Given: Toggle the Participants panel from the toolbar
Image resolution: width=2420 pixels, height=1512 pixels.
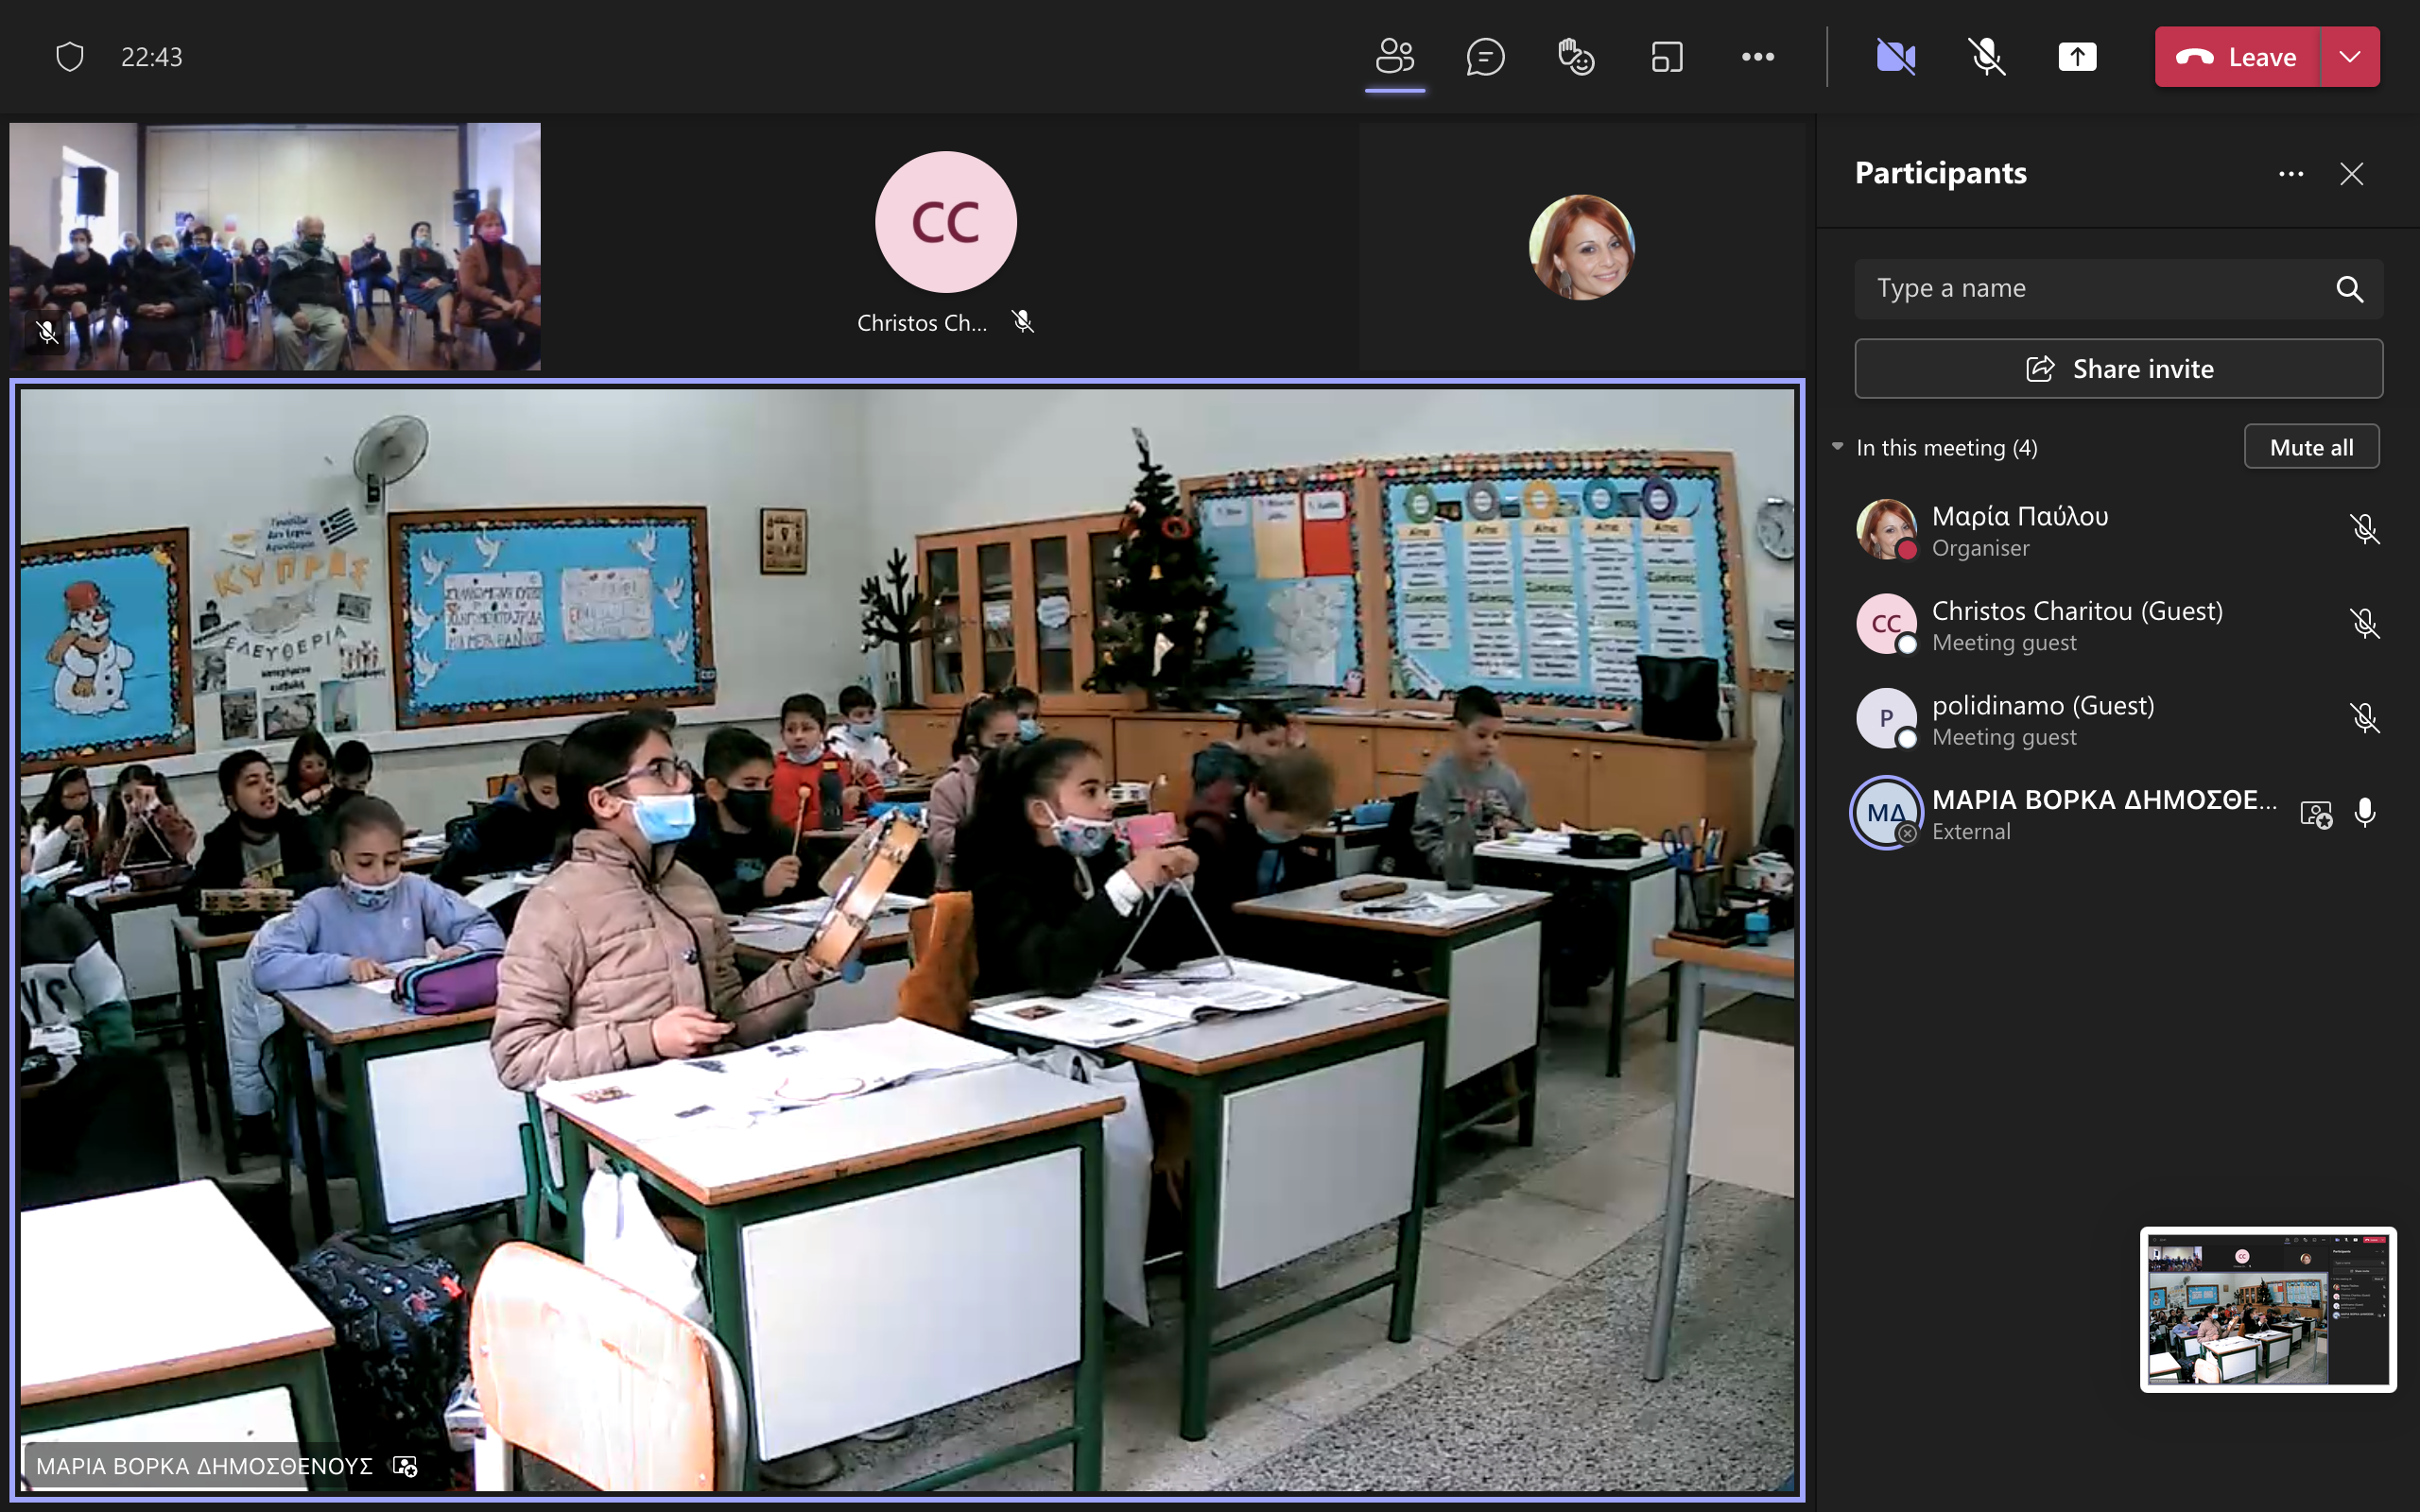Looking at the screenshot, I should coord(1395,57).
